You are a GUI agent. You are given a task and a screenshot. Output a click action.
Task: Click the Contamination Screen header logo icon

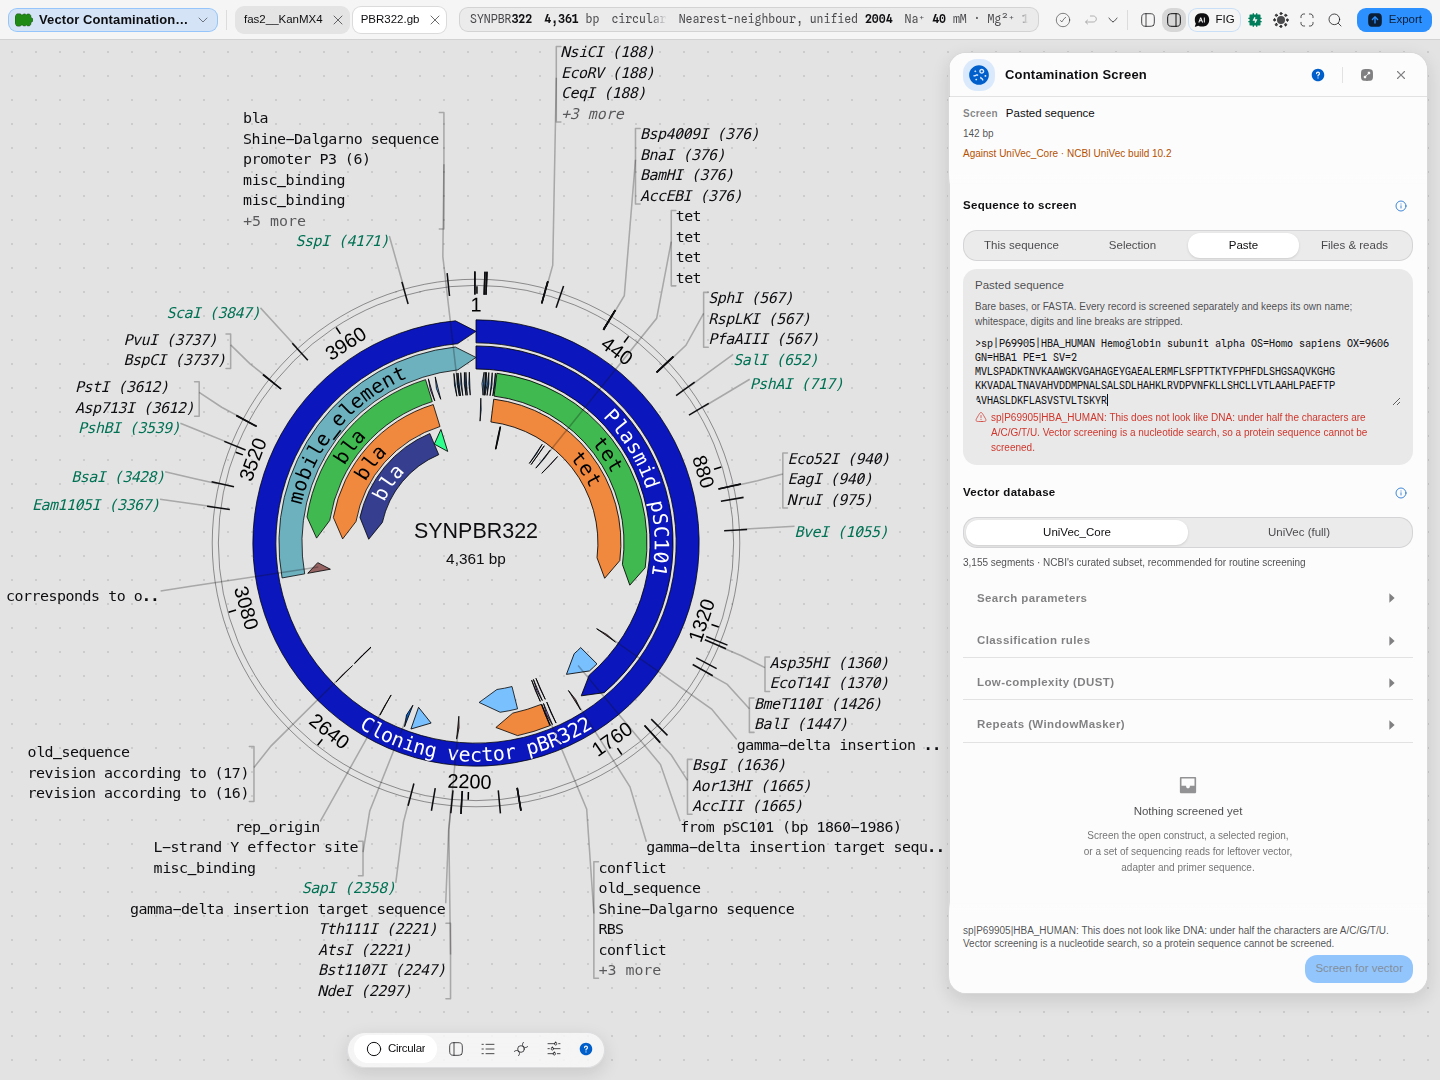(979, 75)
